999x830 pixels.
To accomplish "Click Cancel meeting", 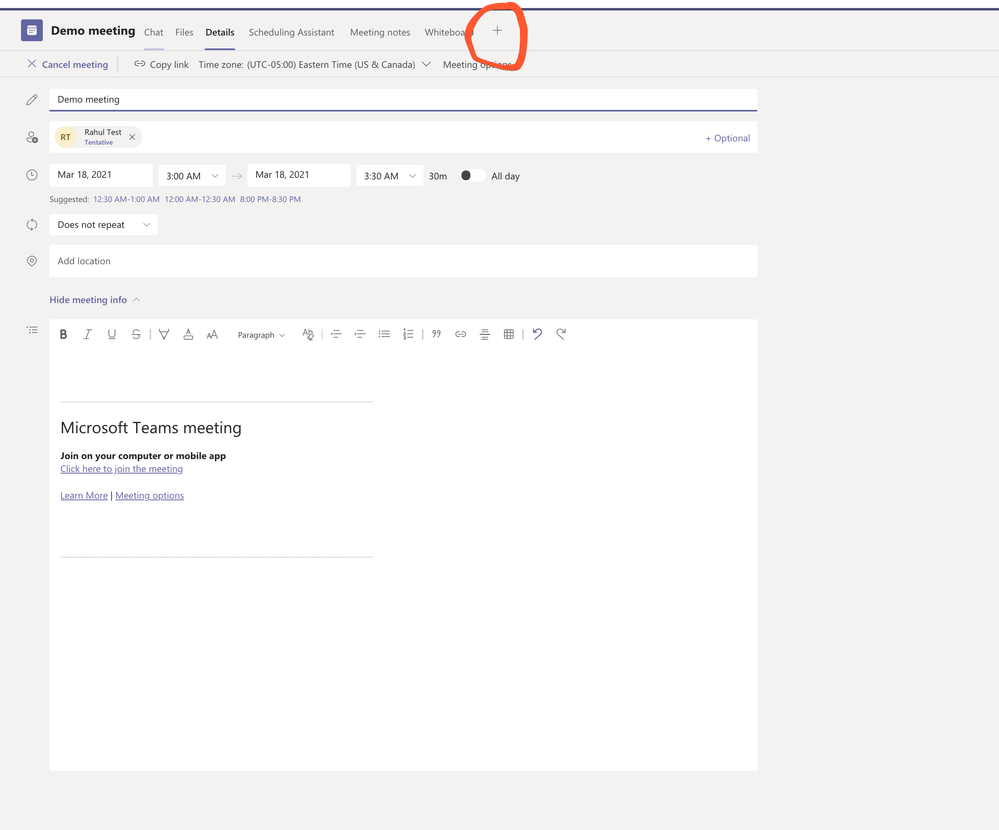I will [68, 64].
